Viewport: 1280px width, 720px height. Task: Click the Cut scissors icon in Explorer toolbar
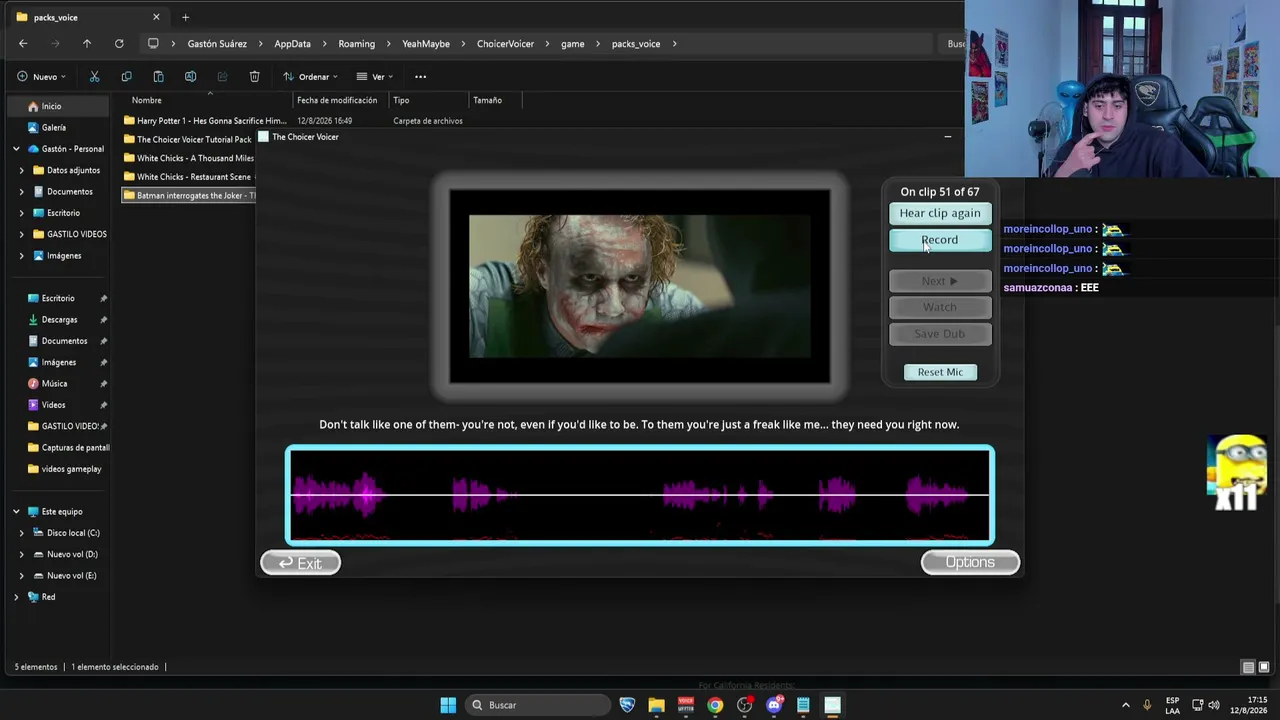94,76
